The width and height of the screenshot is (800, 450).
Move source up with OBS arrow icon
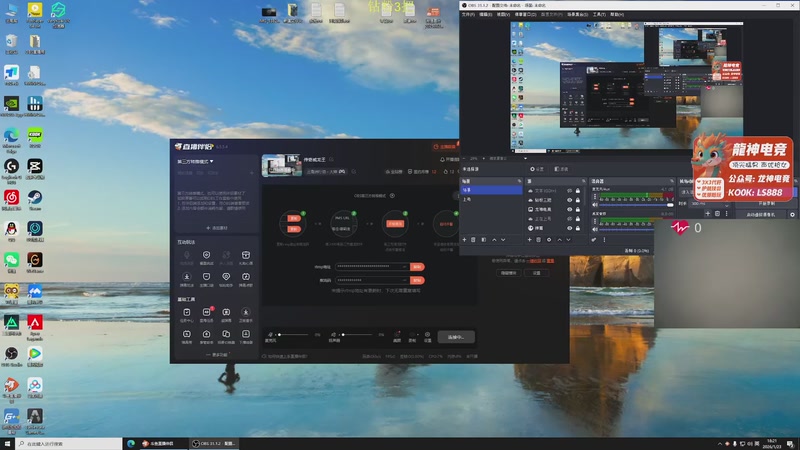pos(560,240)
